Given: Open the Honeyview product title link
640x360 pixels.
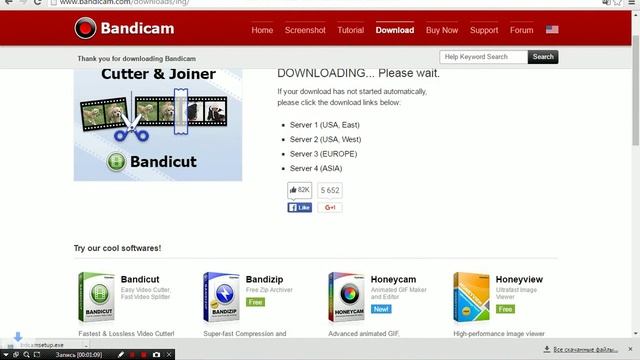Looking at the screenshot, I should click(519, 279).
